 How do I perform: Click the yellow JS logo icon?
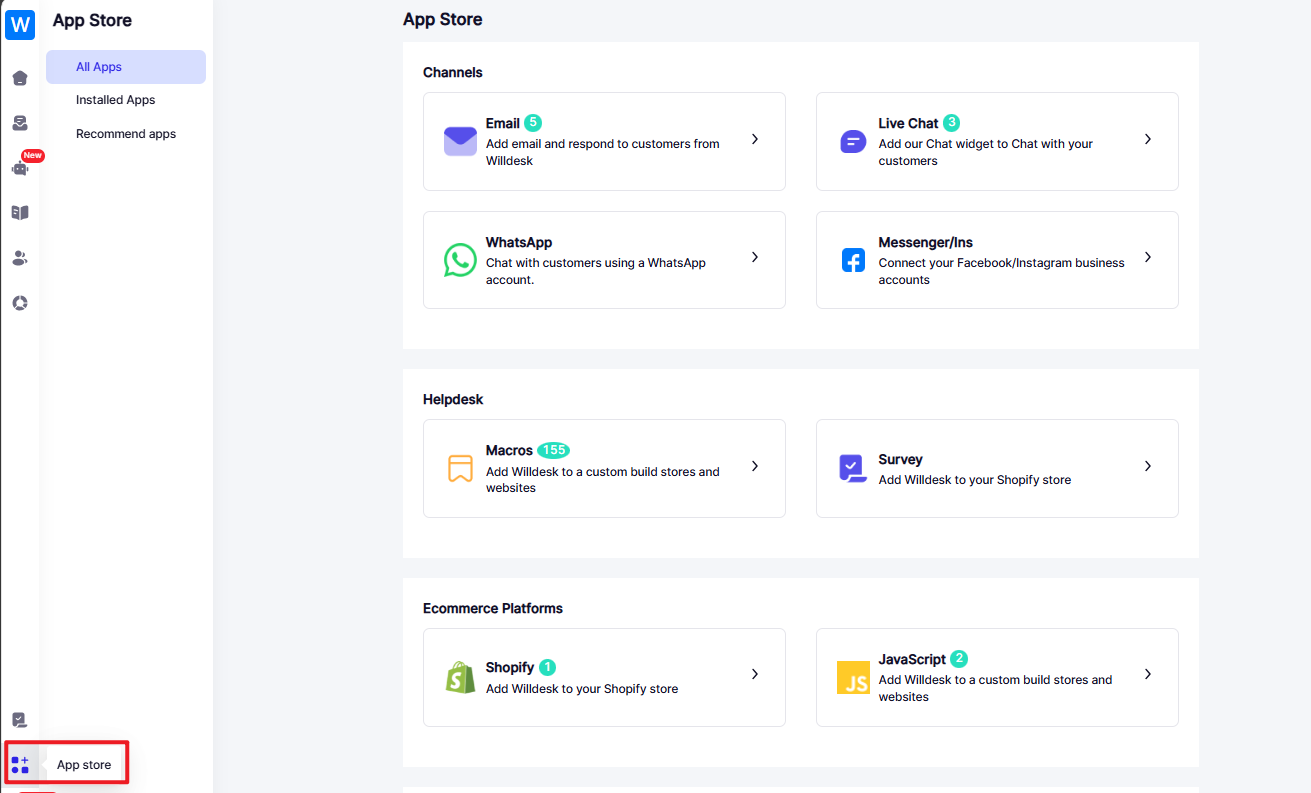[853, 677]
